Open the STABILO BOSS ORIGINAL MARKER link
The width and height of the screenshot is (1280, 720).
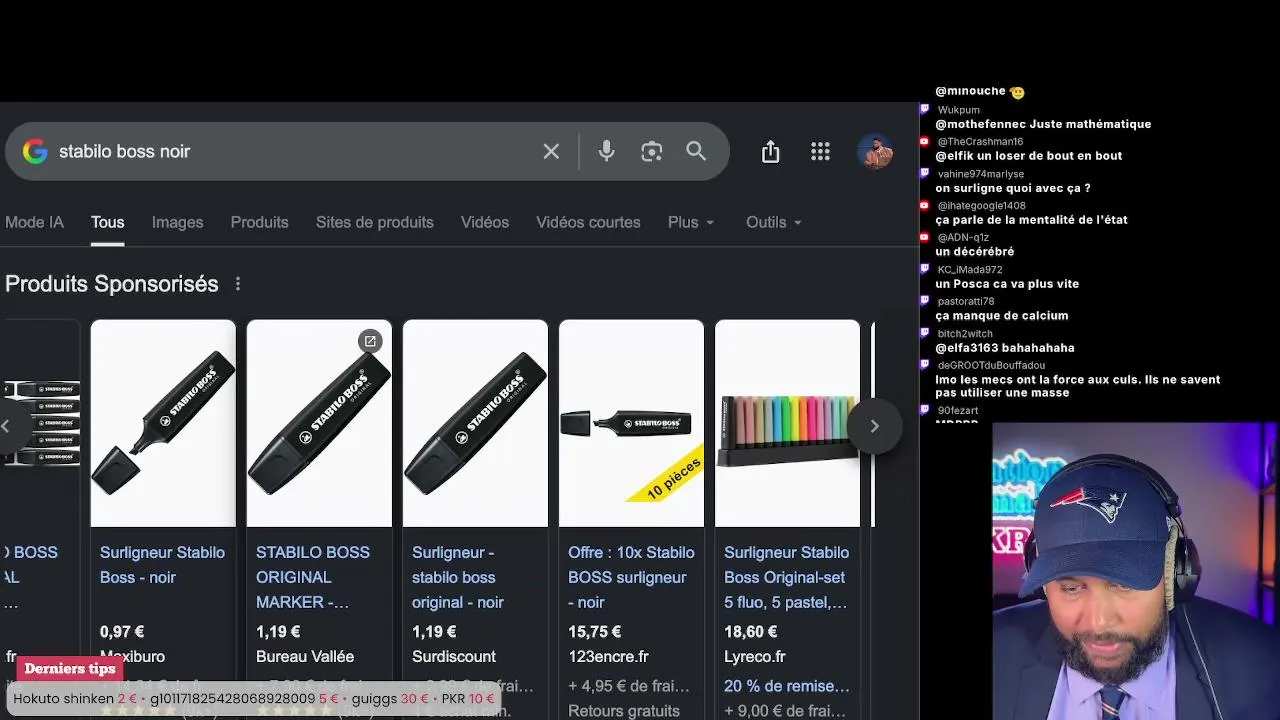[x=313, y=577]
